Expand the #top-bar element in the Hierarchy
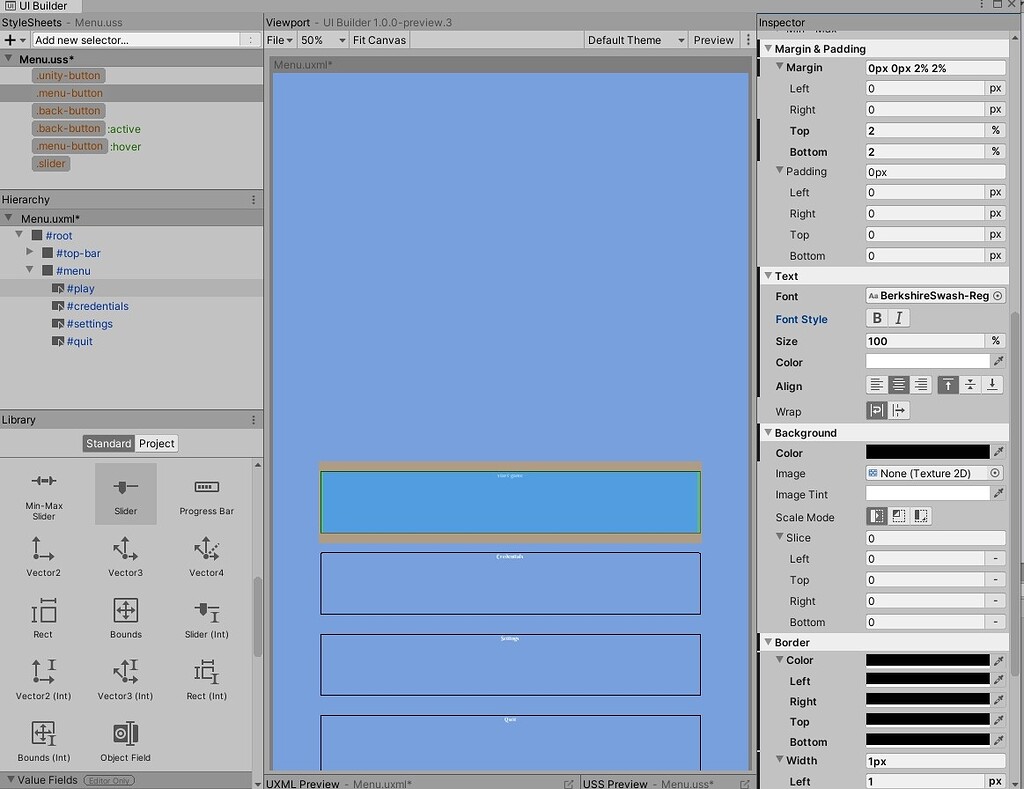 pyautogui.click(x=31, y=253)
